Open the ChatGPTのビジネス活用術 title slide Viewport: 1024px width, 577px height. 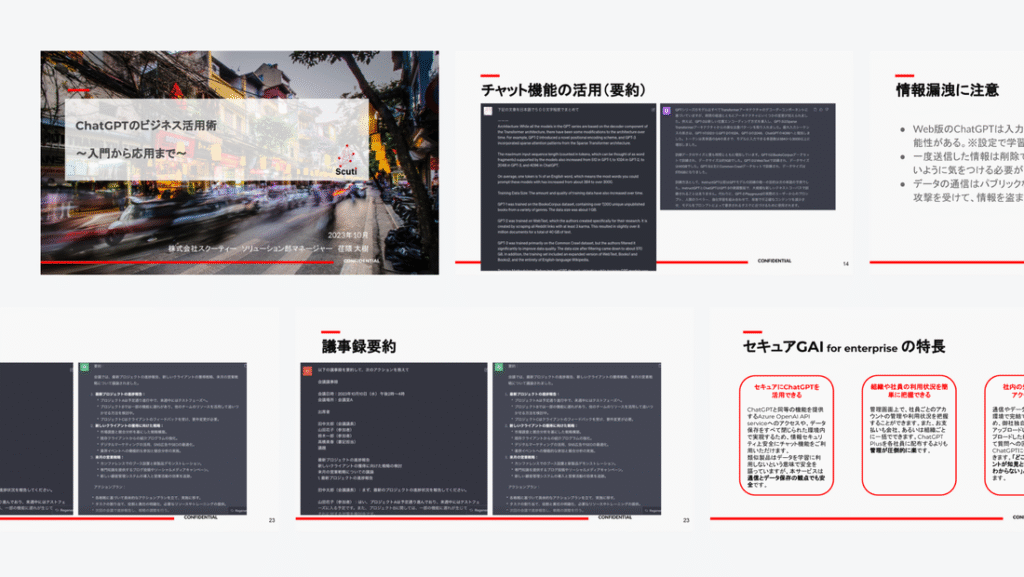[240, 163]
